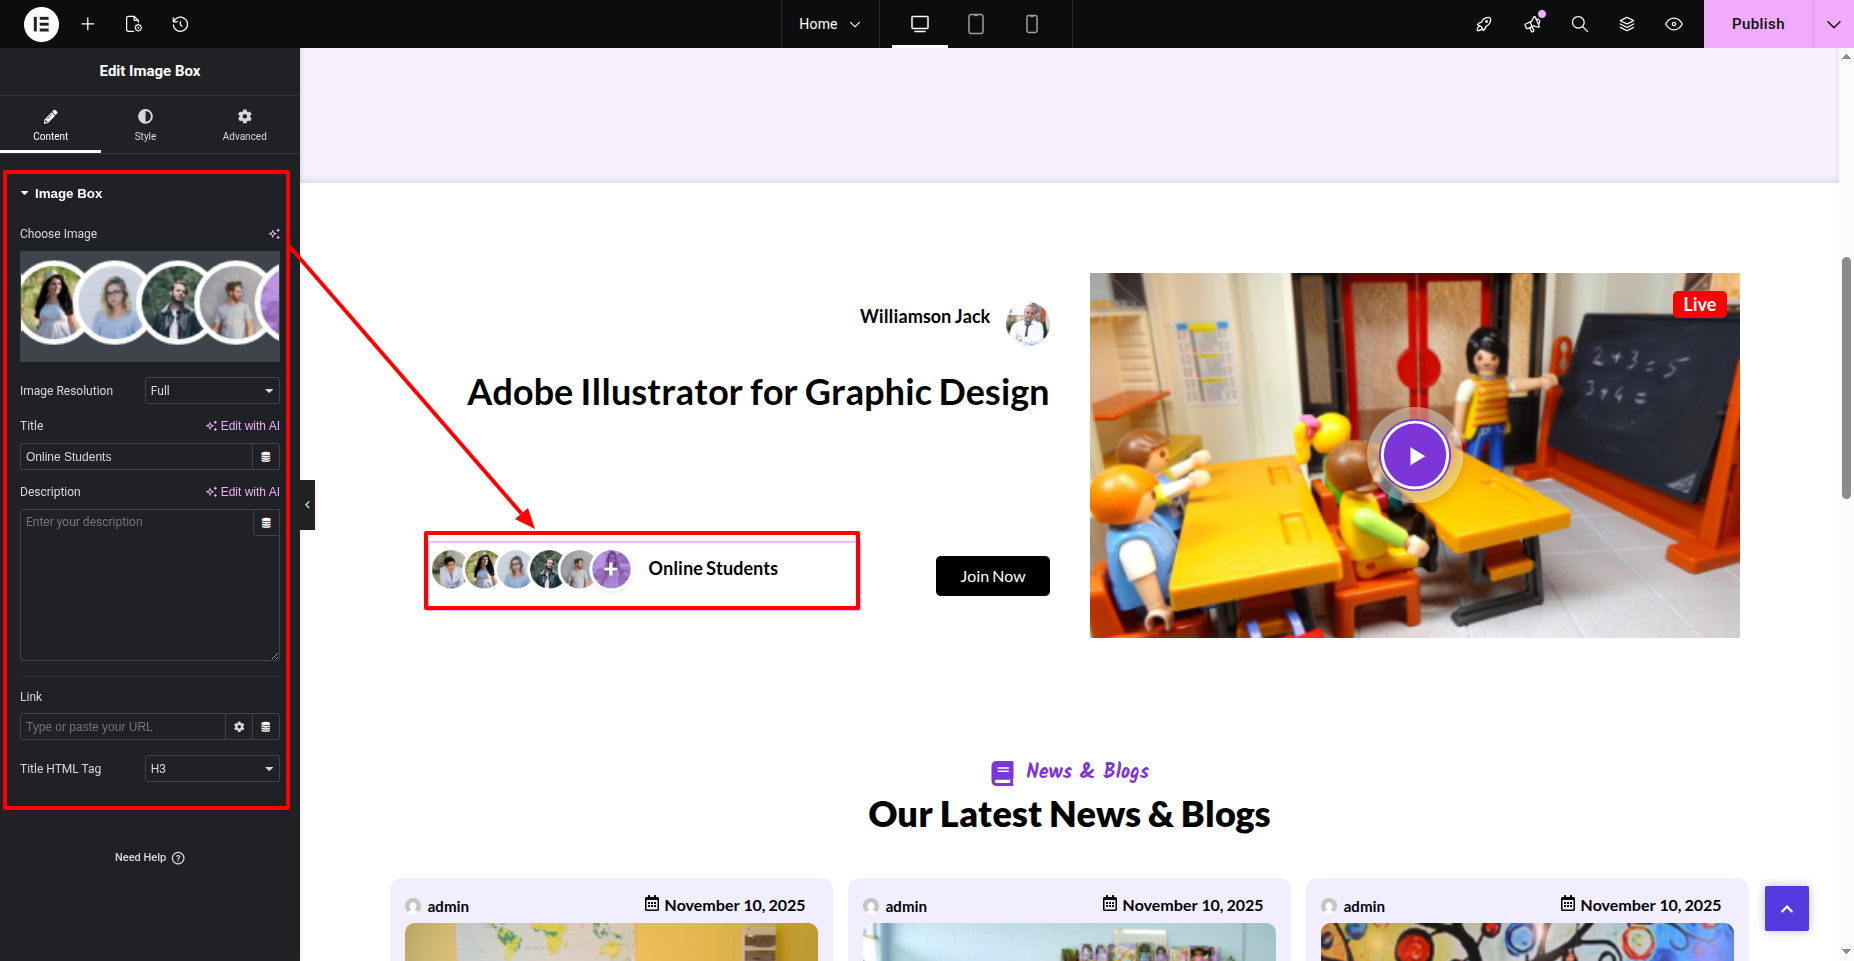Switch to the Style tab

click(145, 125)
